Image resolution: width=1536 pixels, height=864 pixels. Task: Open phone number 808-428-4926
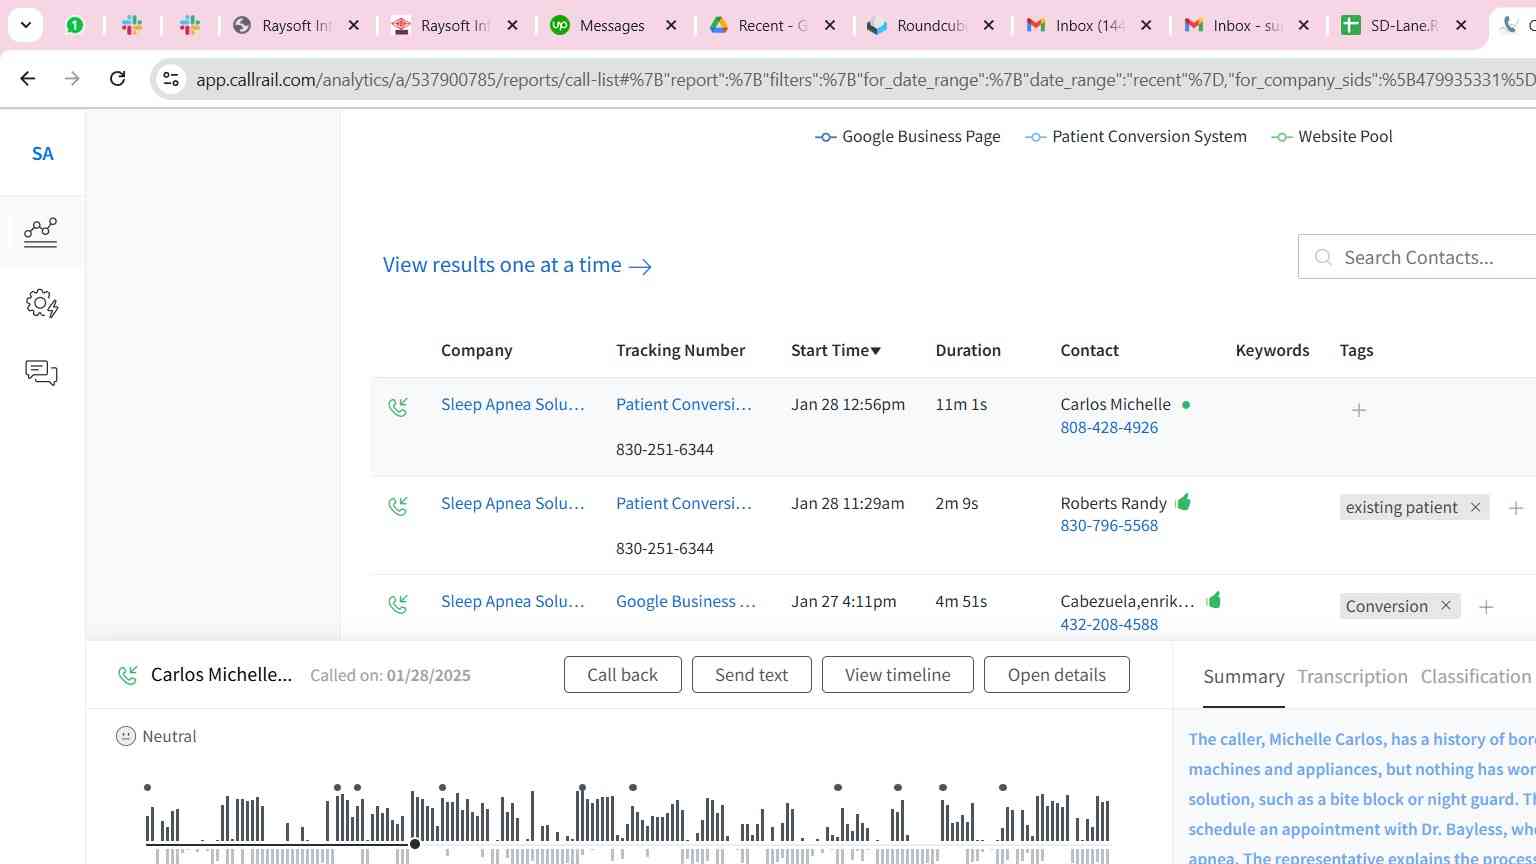1109,427
